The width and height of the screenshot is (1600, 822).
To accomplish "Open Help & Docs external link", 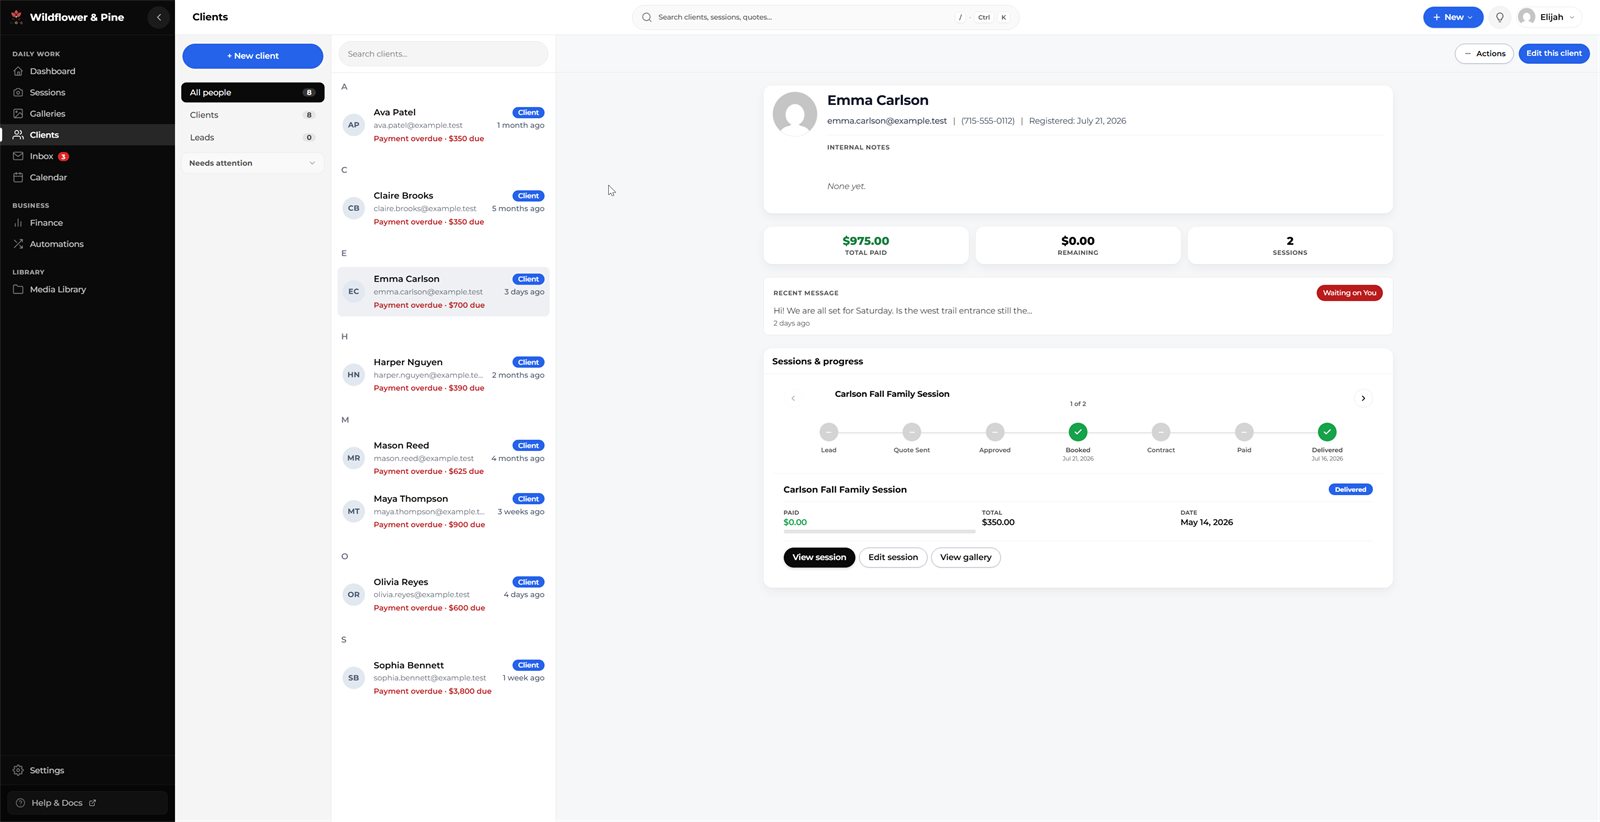I will 87,803.
